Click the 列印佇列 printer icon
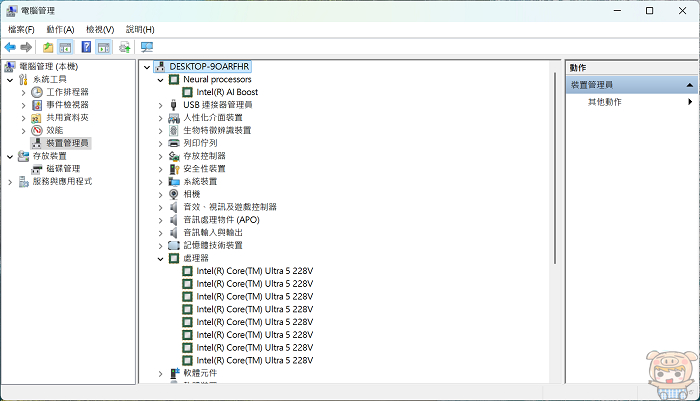This screenshot has width=700, height=401. tap(174, 143)
